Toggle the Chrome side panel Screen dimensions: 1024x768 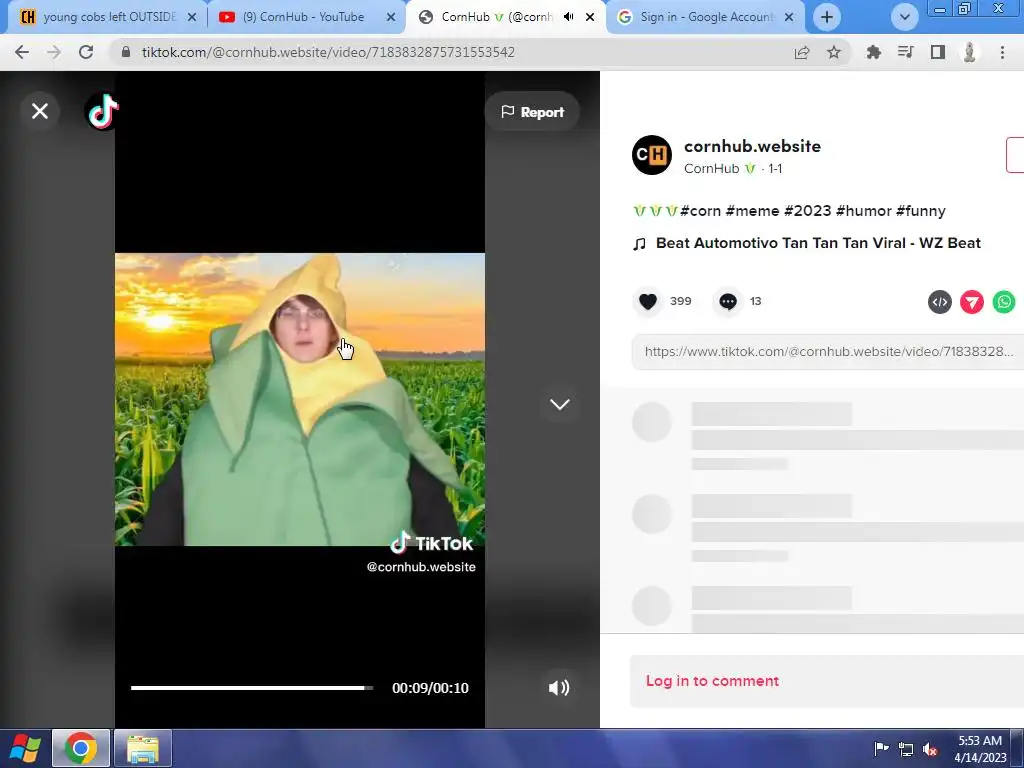coord(938,52)
